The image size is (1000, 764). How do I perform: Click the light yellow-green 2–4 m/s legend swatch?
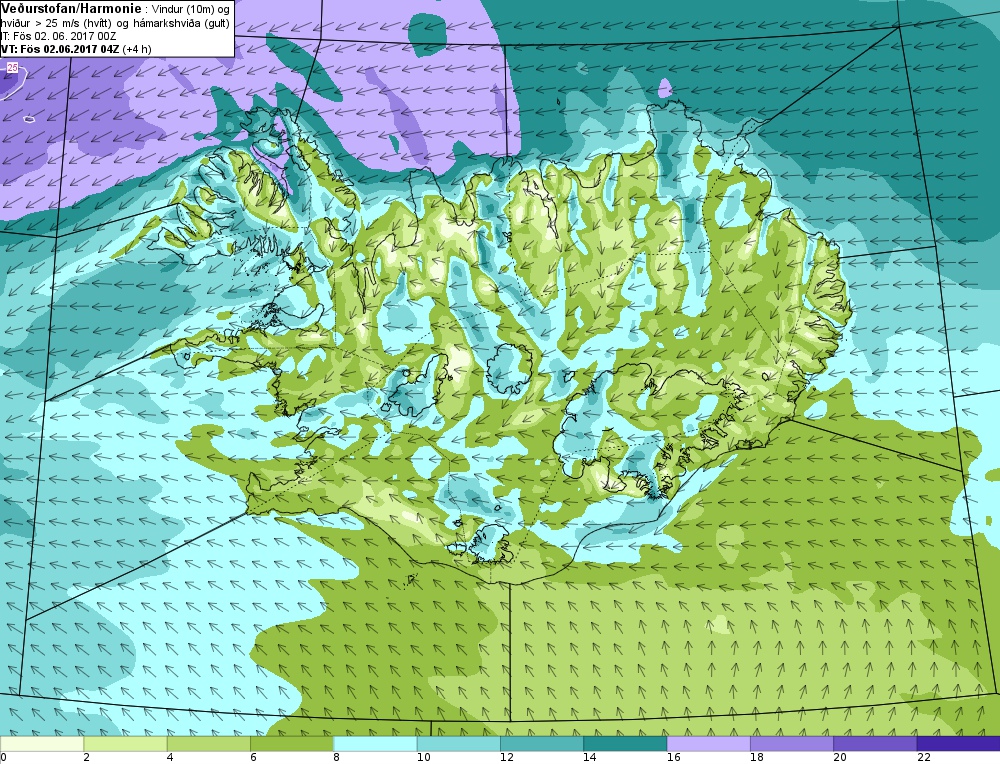[125, 744]
